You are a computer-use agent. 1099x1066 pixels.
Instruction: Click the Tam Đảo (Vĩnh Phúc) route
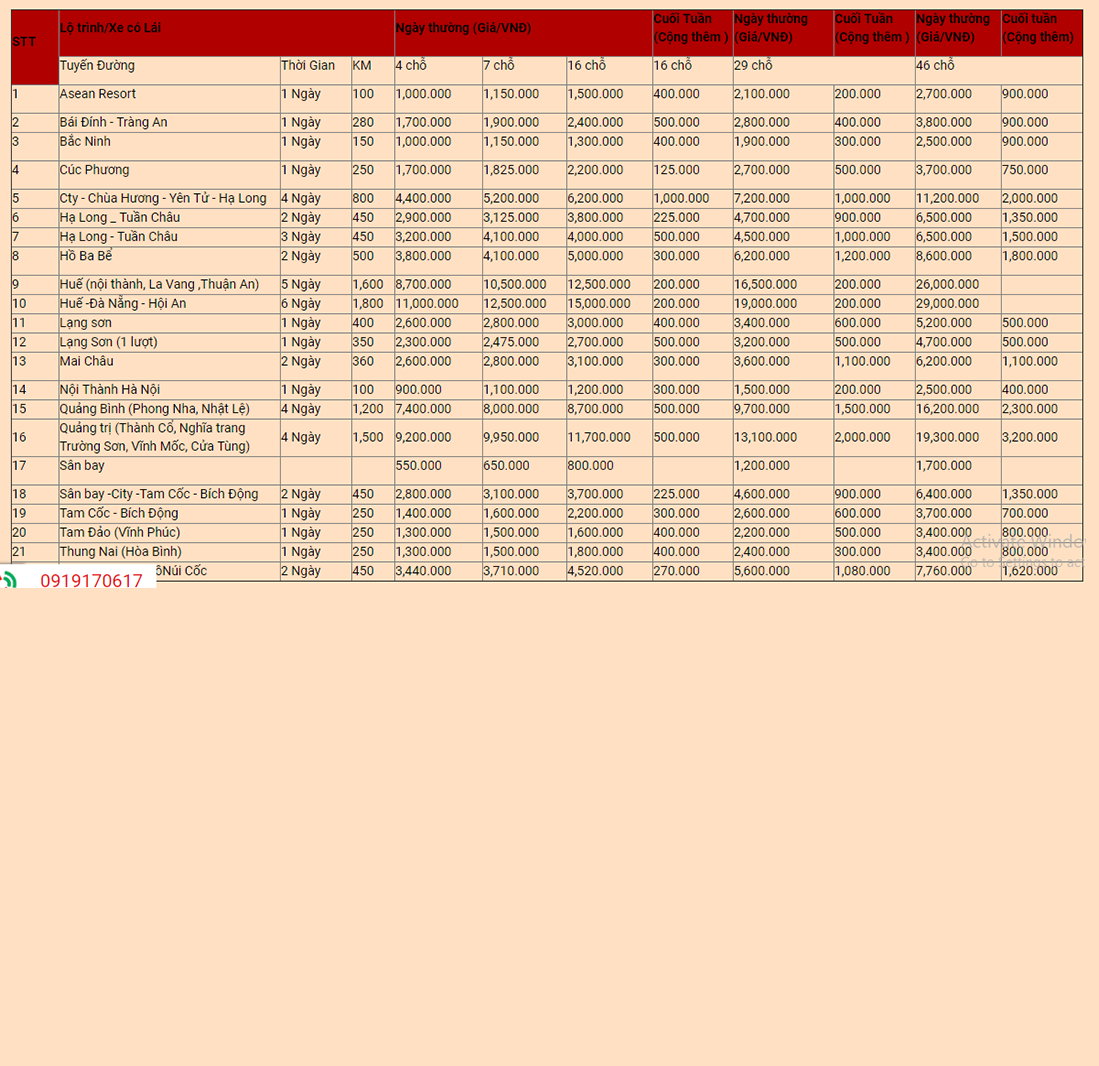120,532
